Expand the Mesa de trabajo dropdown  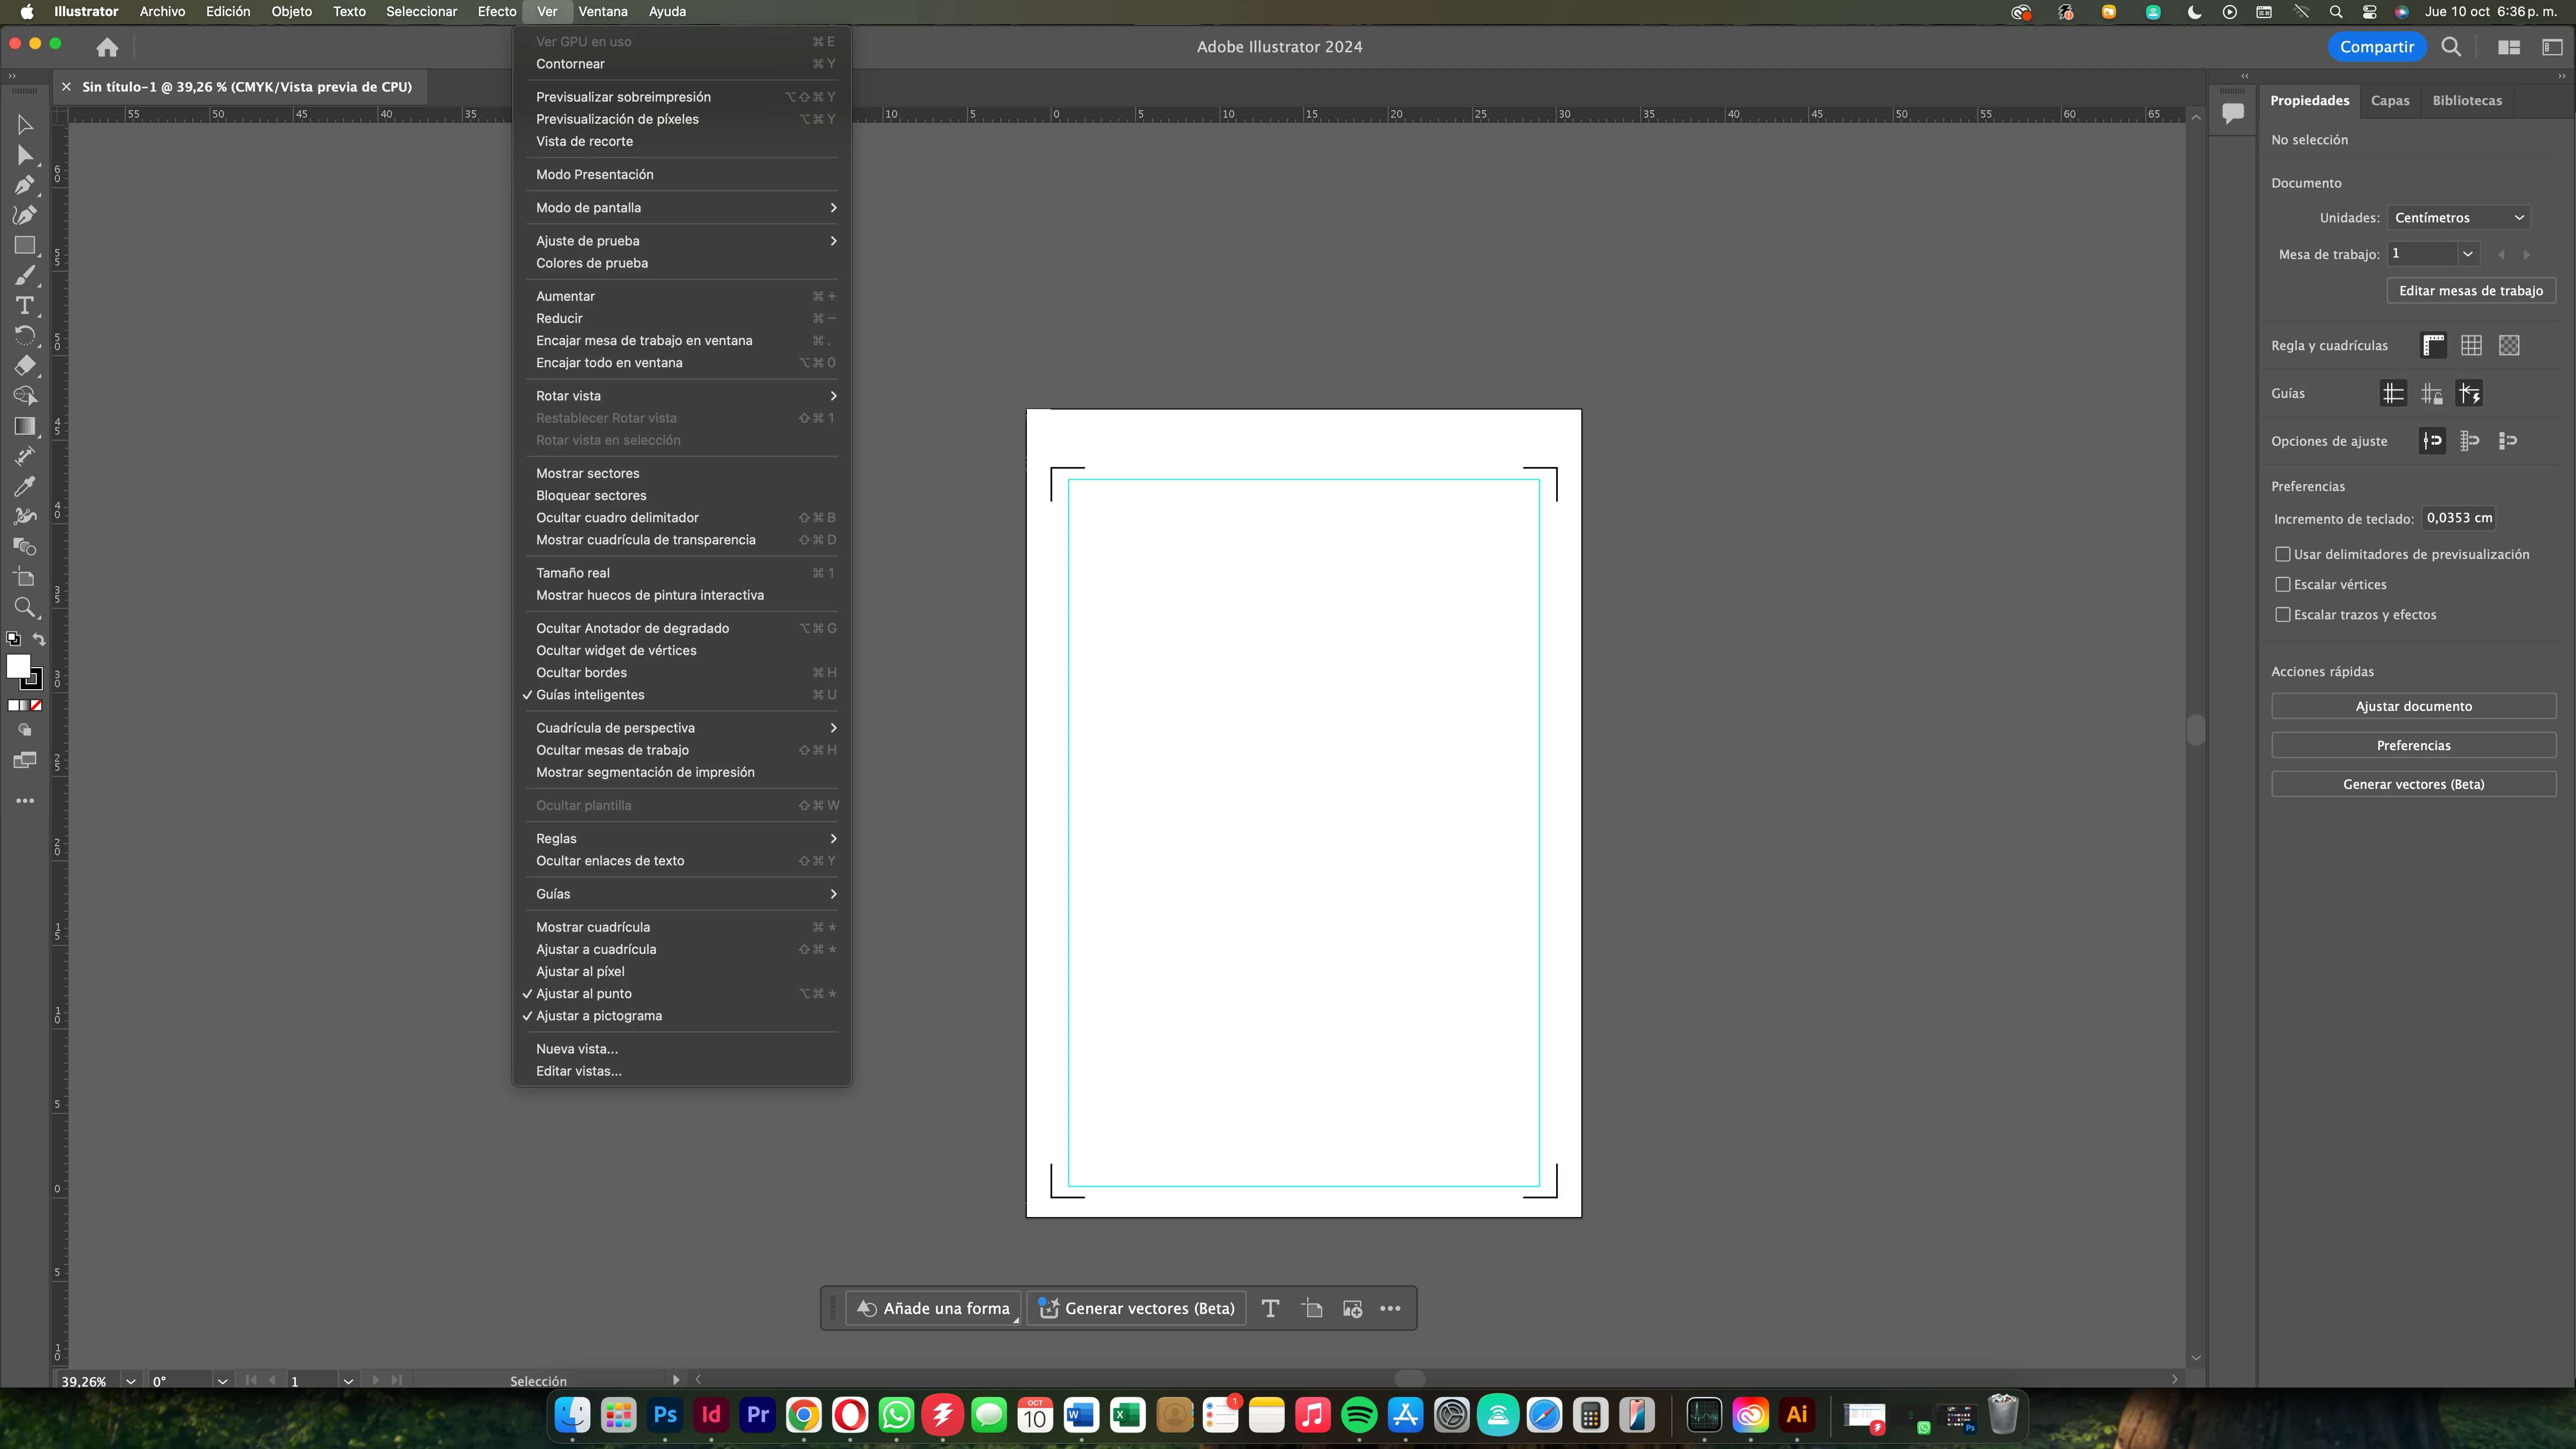pos(2467,254)
